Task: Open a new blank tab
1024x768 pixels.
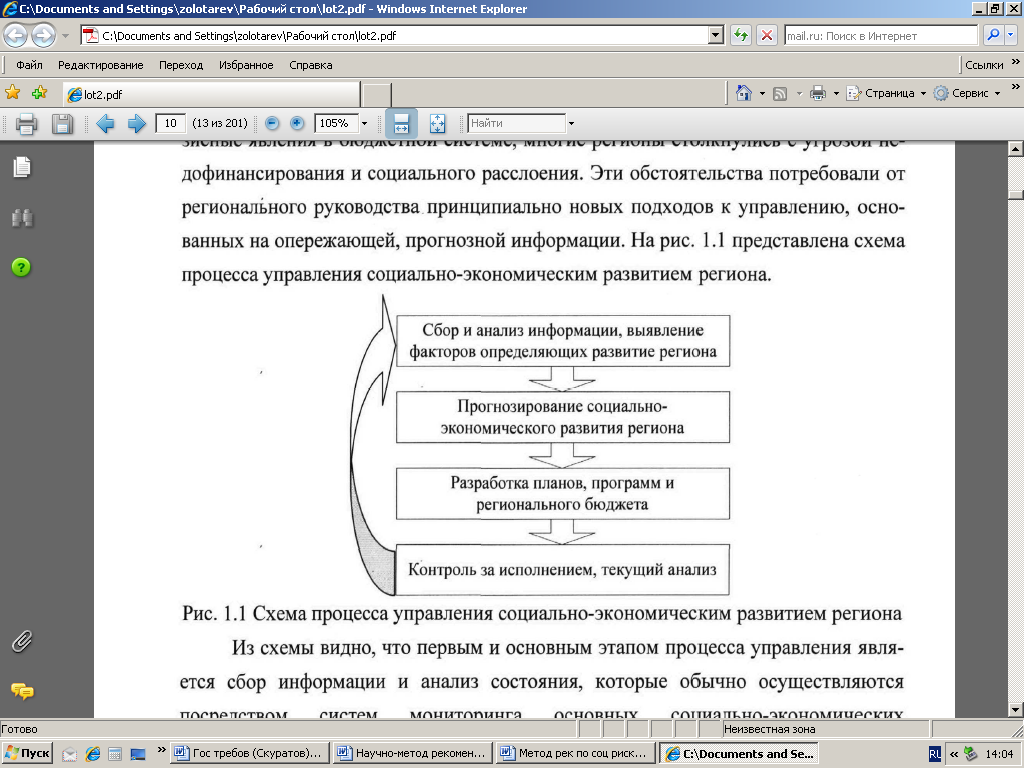Action: 377,95
